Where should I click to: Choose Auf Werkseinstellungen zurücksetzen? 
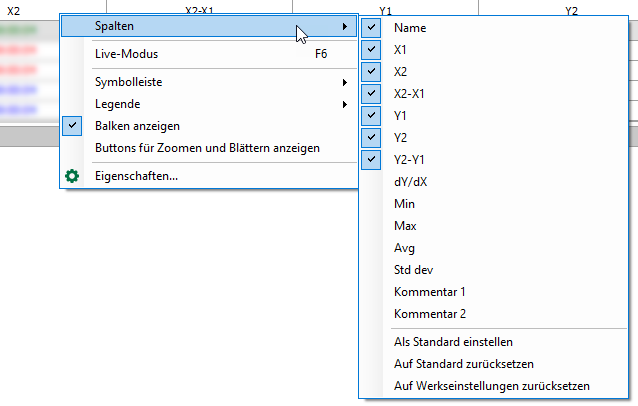tap(492, 385)
